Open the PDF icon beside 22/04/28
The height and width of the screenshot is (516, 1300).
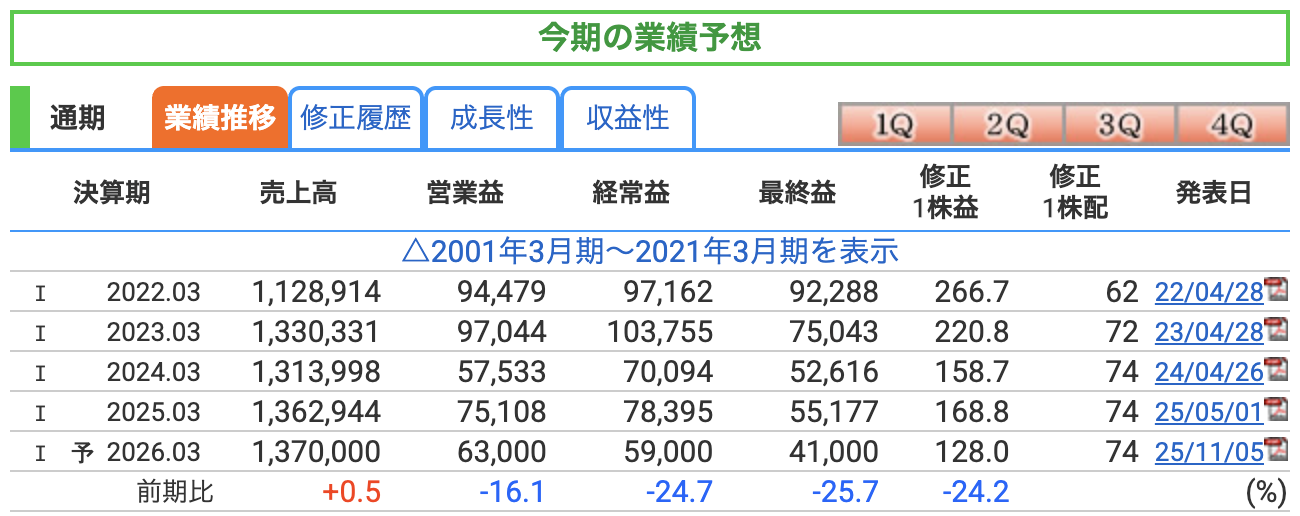[1276, 290]
